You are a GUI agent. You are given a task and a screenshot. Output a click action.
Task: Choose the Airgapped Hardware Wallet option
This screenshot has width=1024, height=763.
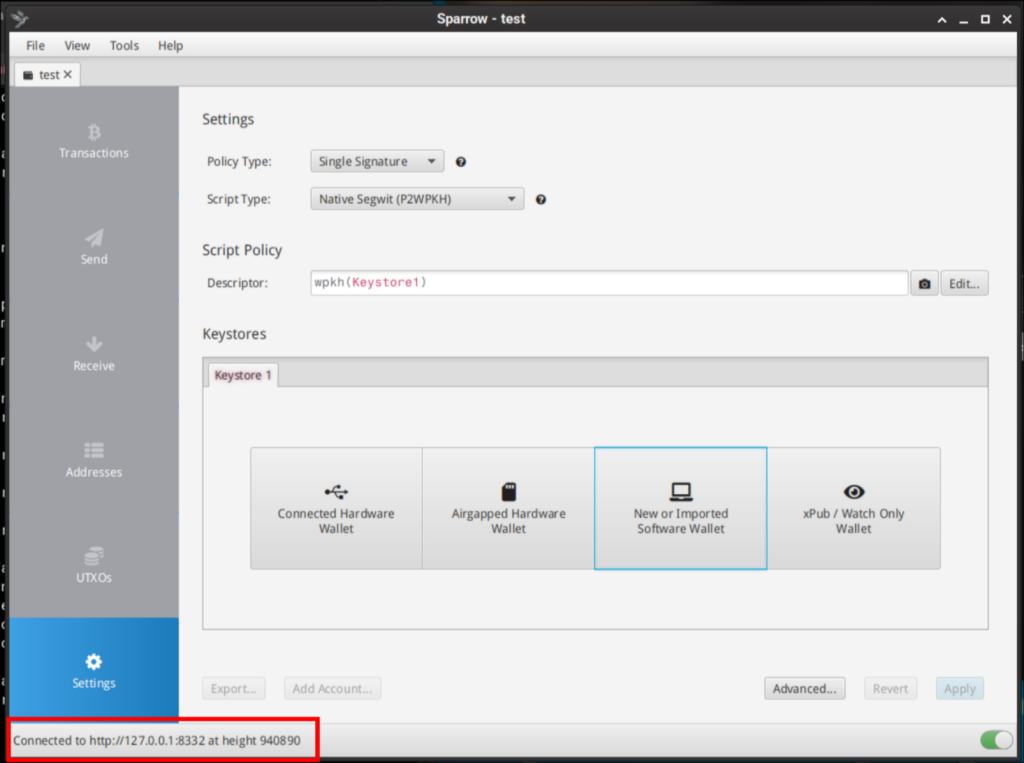pyautogui.click(x=508, y=508)
